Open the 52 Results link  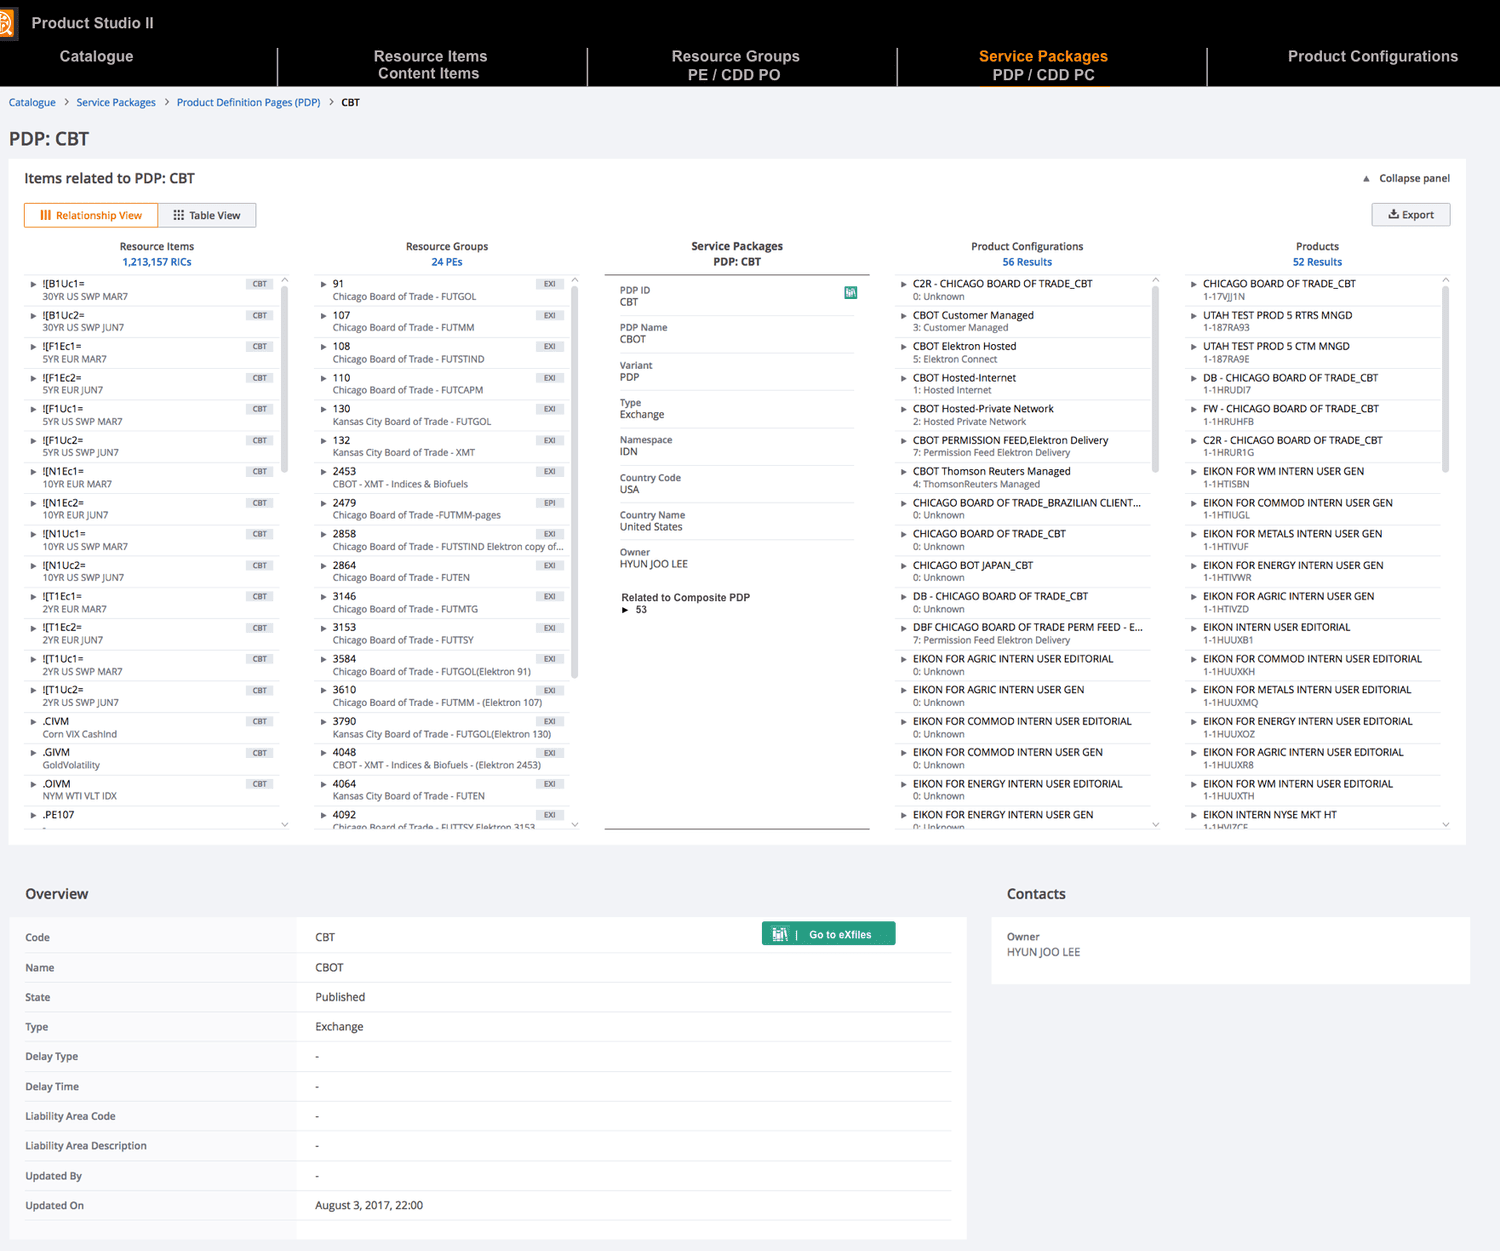(1317, 262)
